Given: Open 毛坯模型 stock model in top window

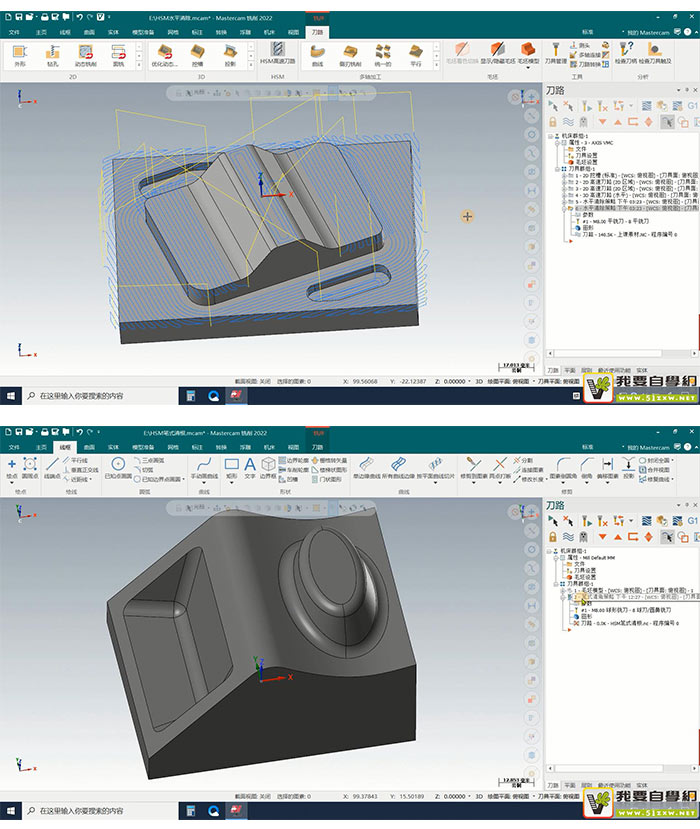Looking at the screenshot, I should pyautogui.click(x=528, y=53).
